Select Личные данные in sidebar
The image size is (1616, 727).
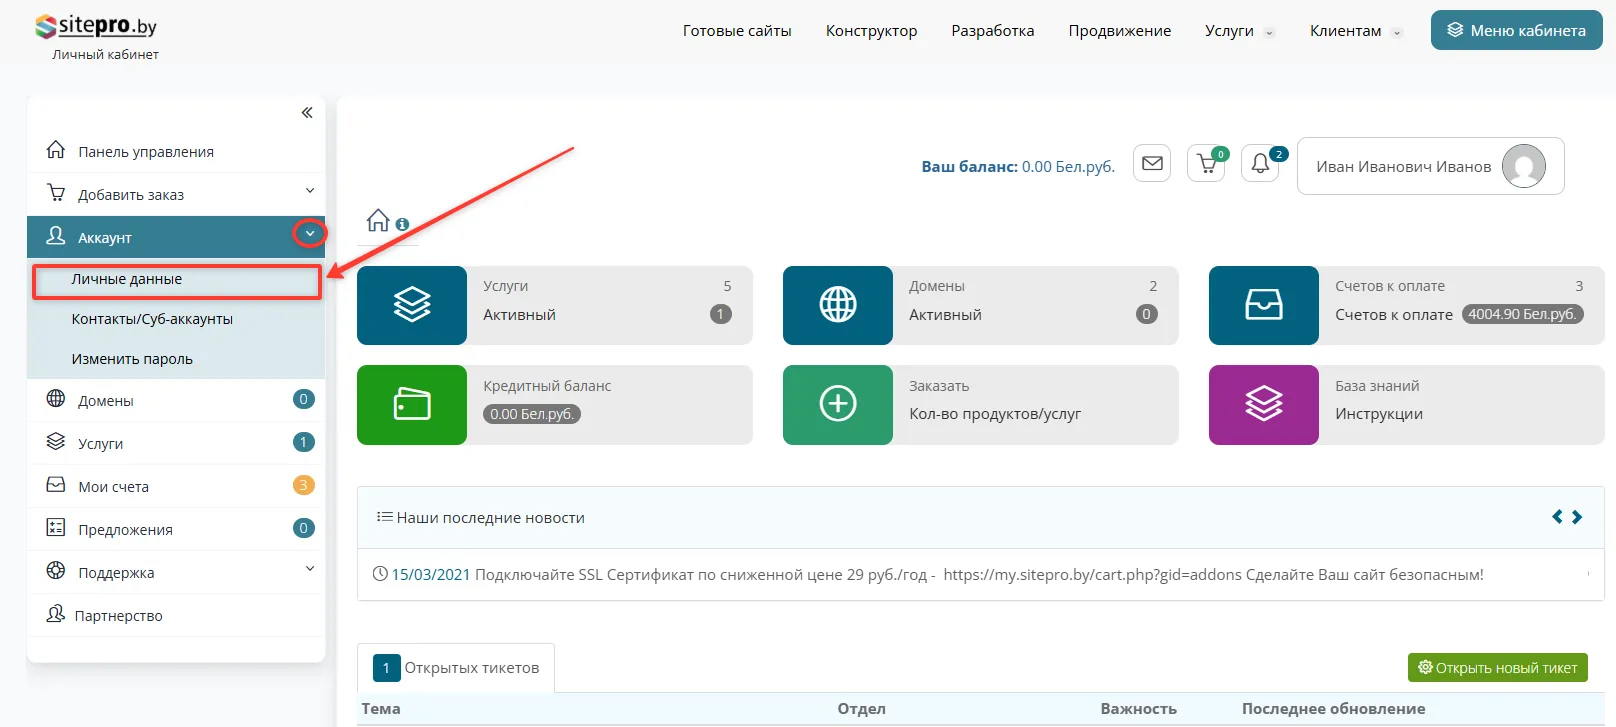(x=127, y=280)
